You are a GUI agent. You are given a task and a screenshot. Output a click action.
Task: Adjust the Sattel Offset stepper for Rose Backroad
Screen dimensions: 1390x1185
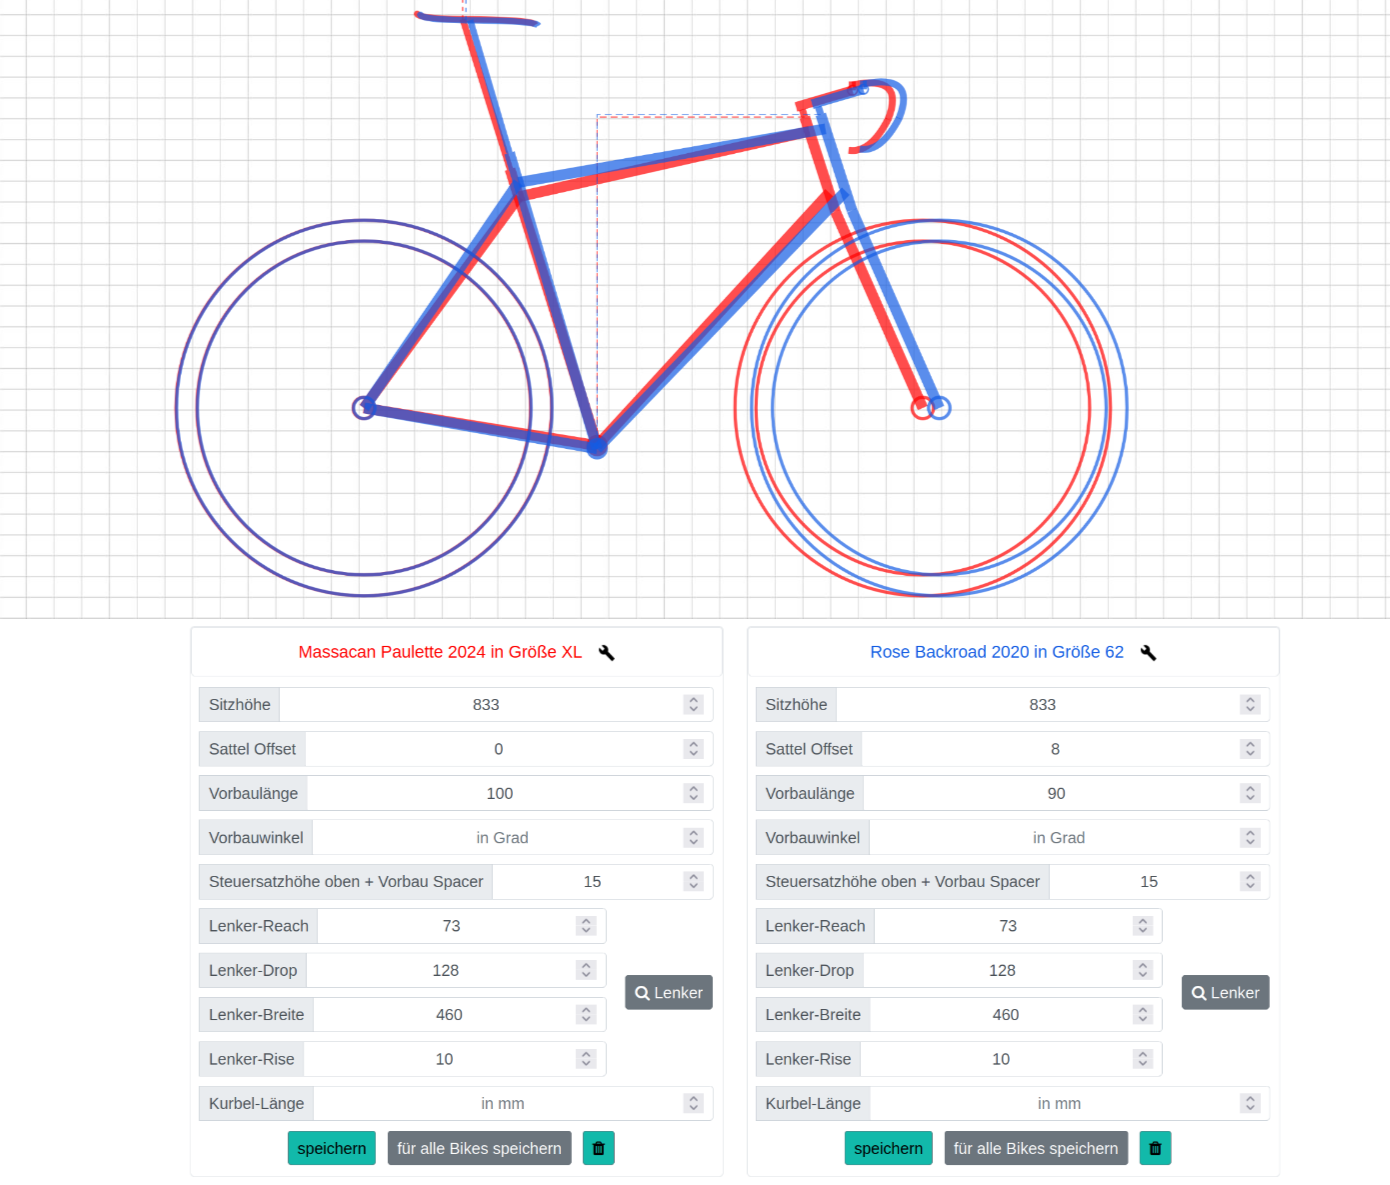coord(1249,749)
